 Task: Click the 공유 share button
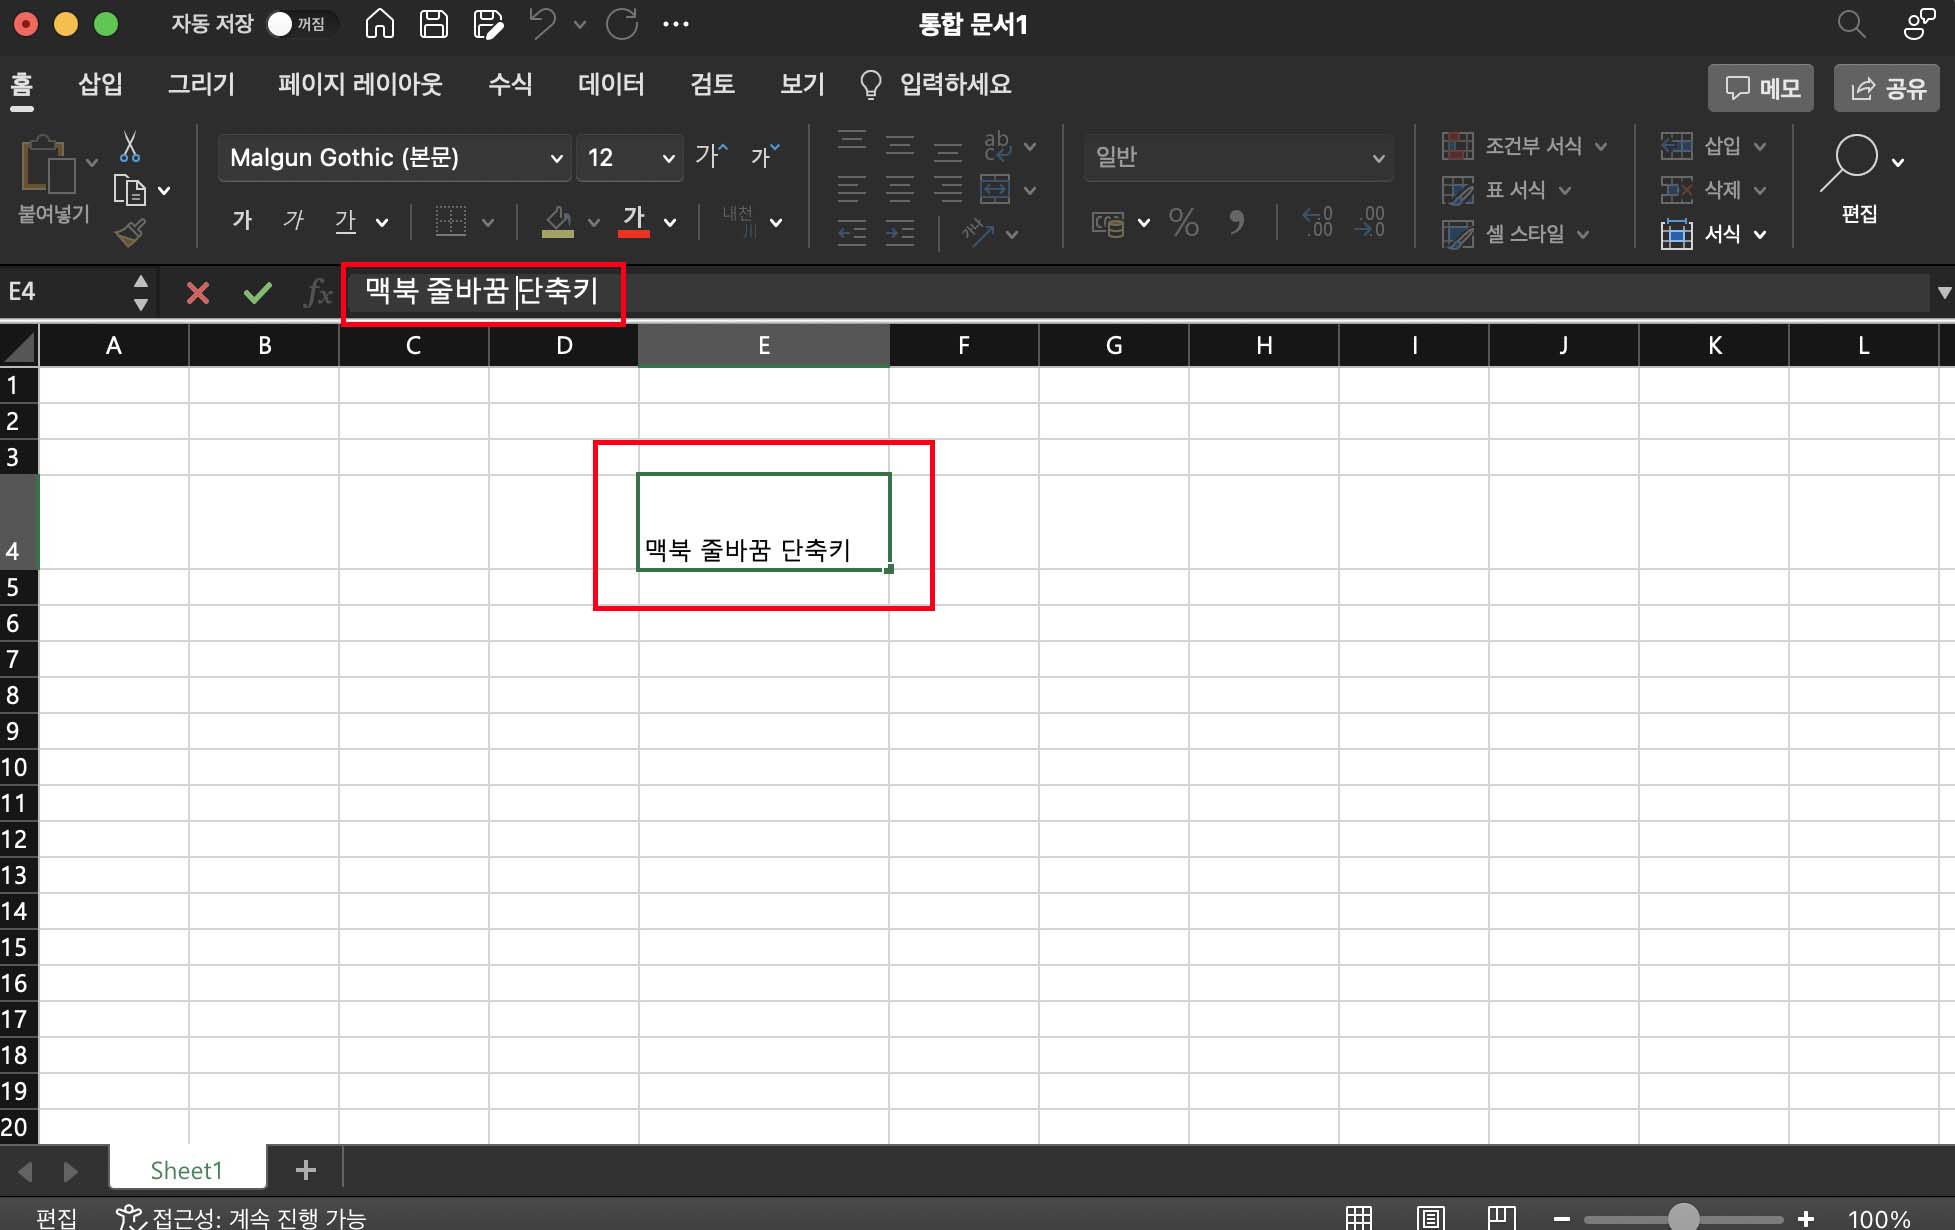pos(1887,88)
